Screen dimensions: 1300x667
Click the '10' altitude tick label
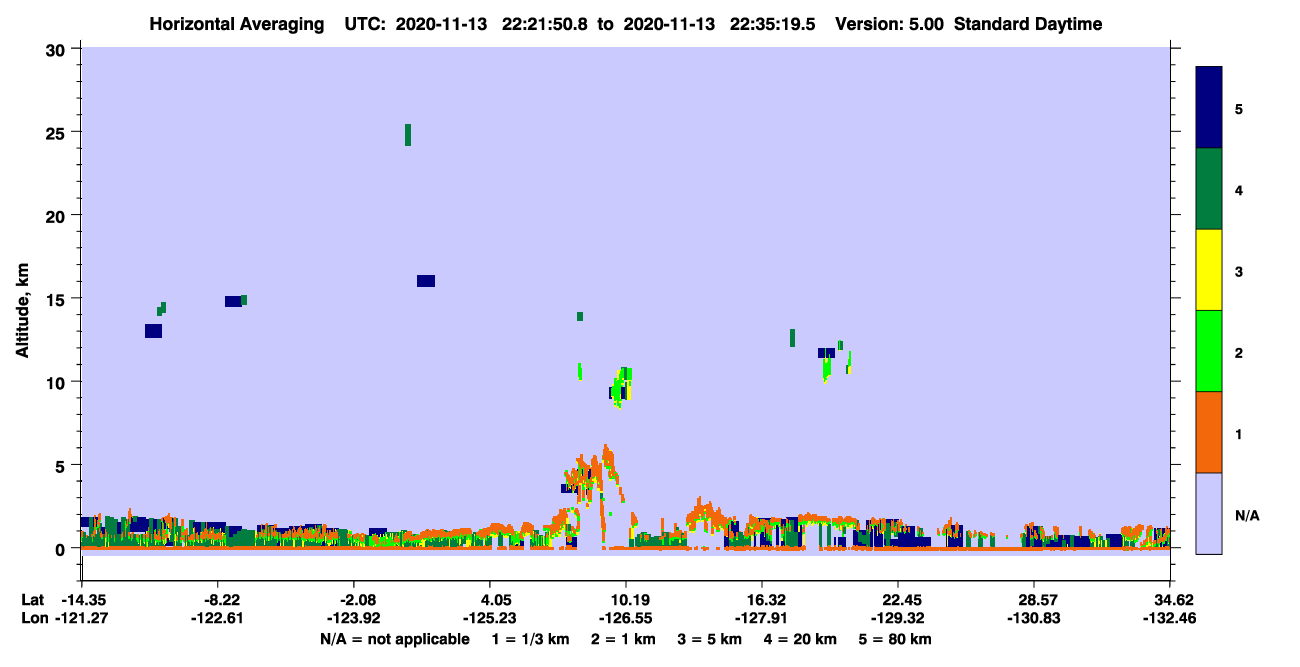(58, 382)
